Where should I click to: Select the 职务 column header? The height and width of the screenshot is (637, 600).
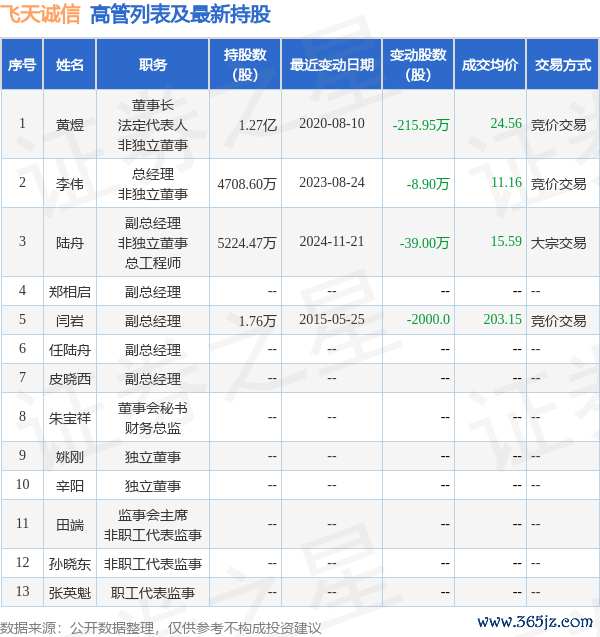click(x=153, y=64)
